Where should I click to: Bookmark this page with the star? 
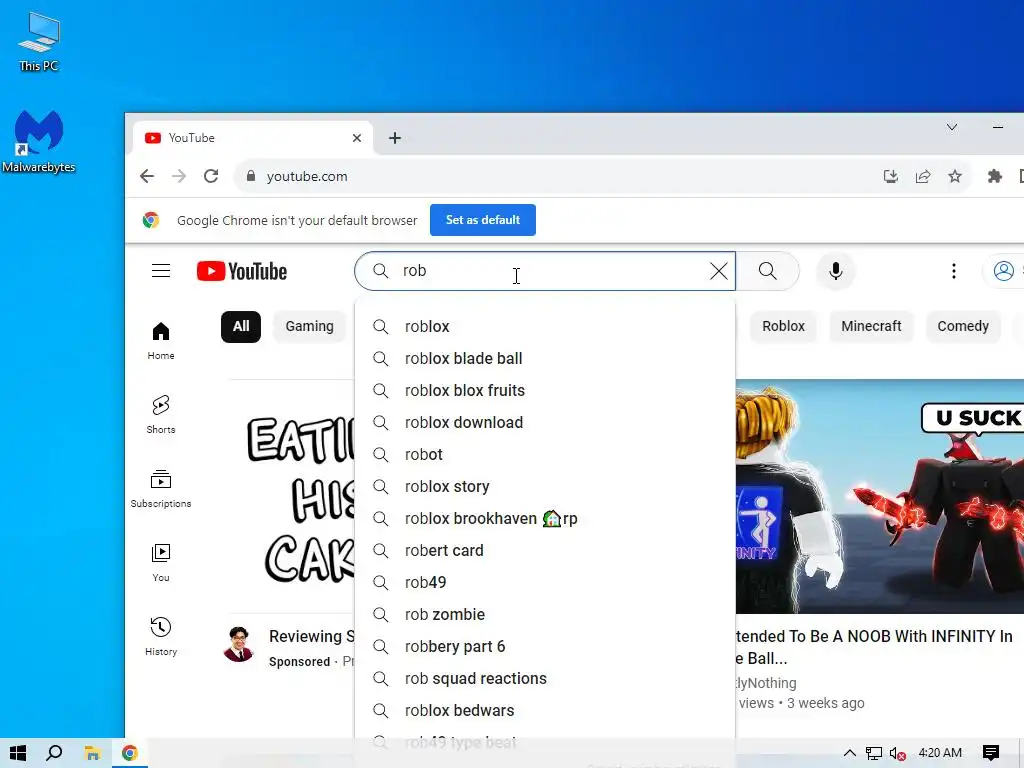[955, 176]
